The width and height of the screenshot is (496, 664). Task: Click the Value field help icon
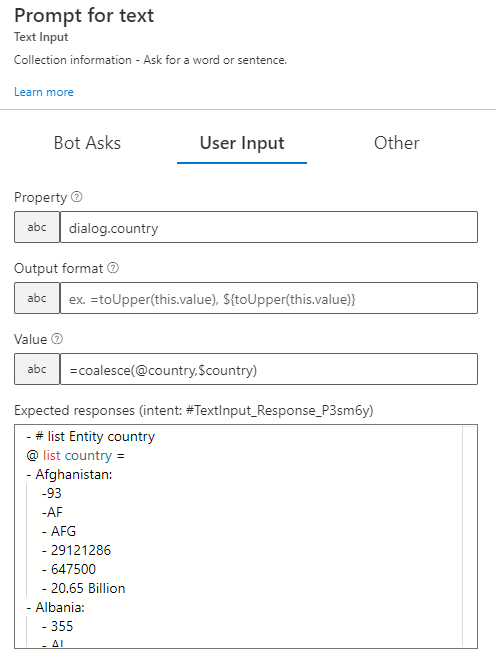pos(57,339)
